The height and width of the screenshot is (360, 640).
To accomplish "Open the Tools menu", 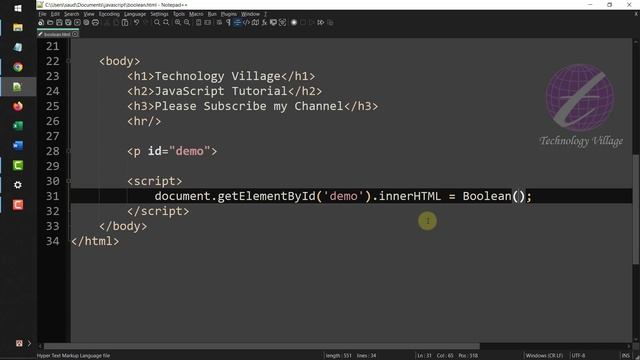I will click(x=178, y=14).
